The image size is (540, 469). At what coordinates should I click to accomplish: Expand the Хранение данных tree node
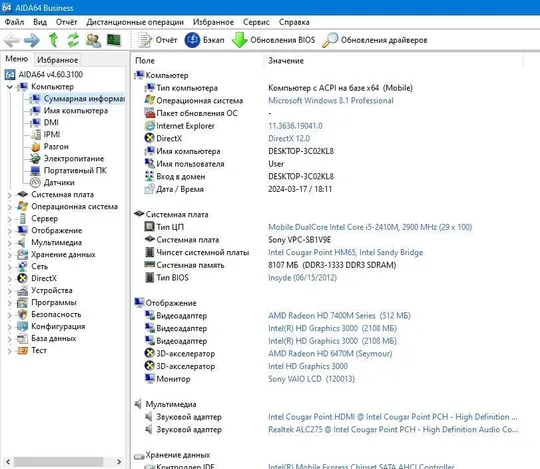[10, 255]
